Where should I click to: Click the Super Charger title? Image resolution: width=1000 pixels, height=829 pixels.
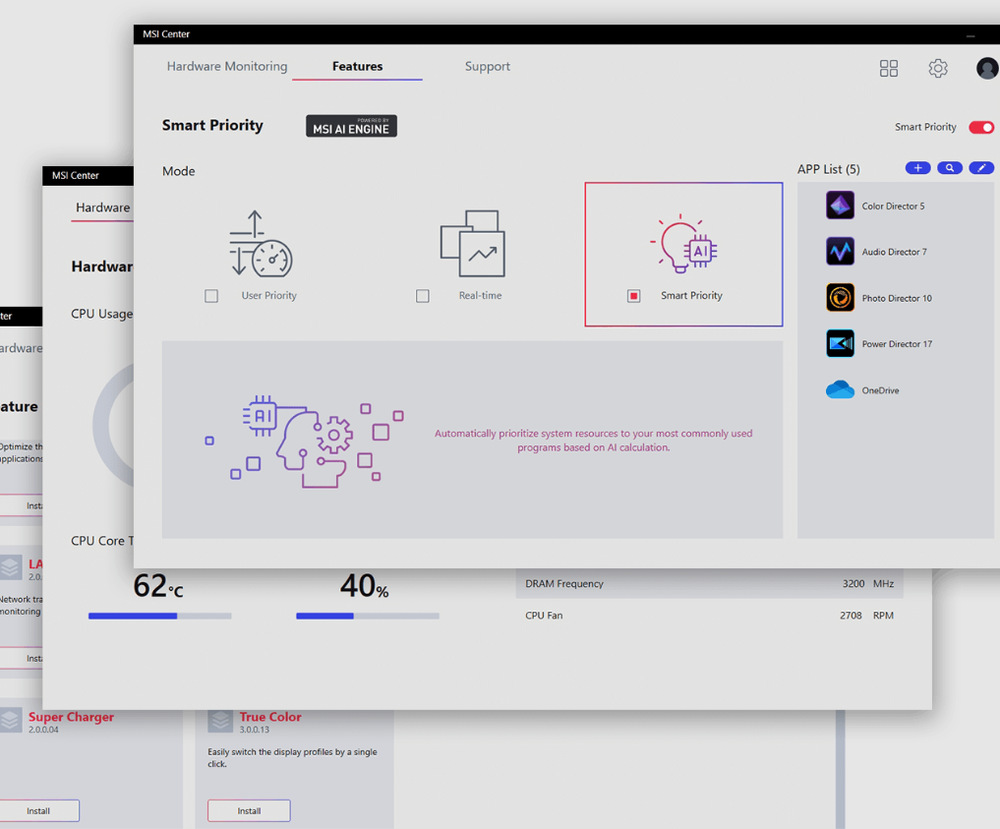pyautogui.click(x=71, y=717)
